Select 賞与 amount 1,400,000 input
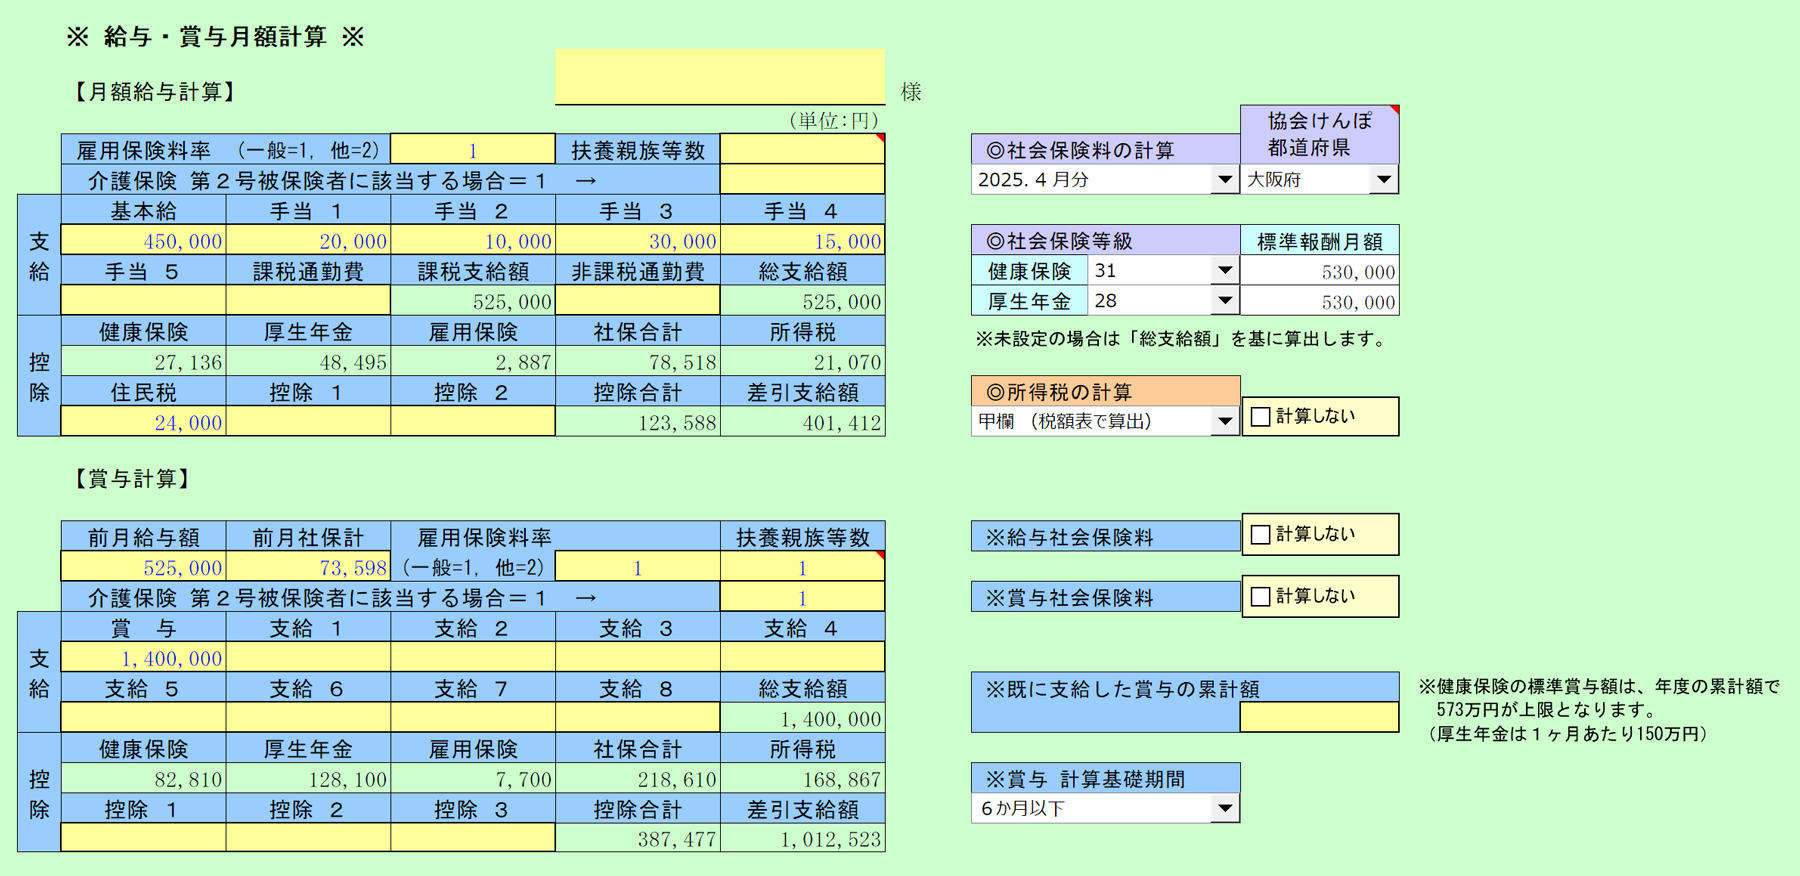This screenshot has width=1800, height=876. click(144, 658)
